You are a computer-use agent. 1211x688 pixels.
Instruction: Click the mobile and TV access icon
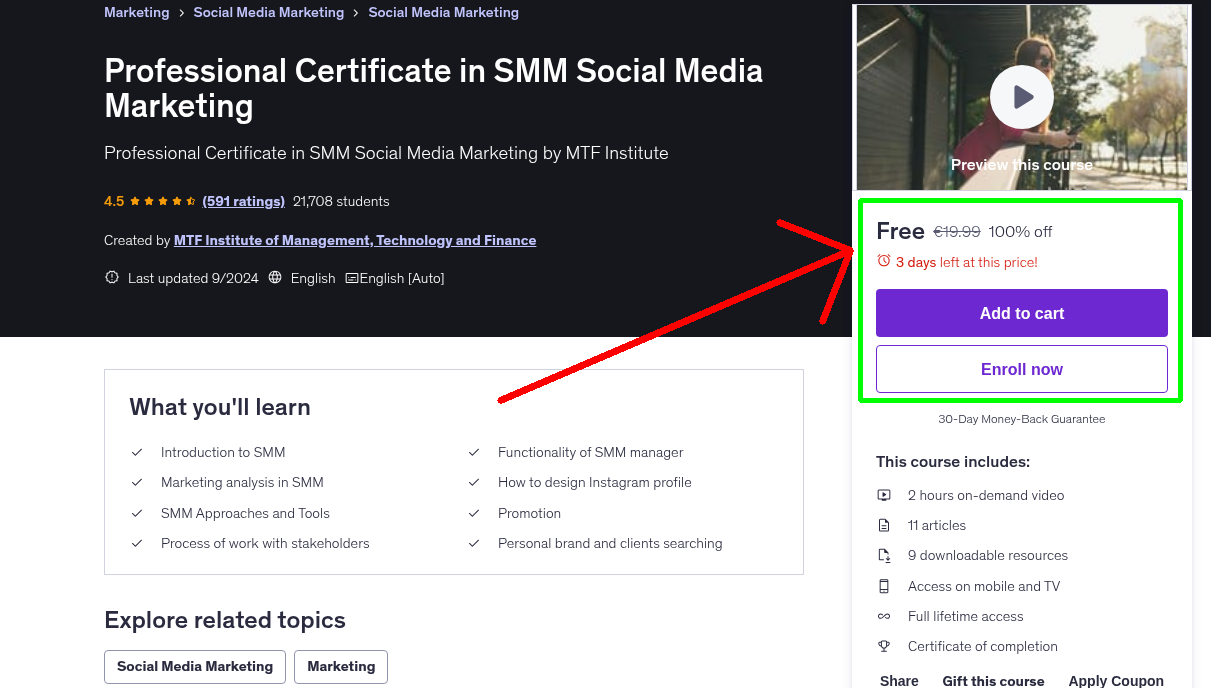[x=884, y=586]
